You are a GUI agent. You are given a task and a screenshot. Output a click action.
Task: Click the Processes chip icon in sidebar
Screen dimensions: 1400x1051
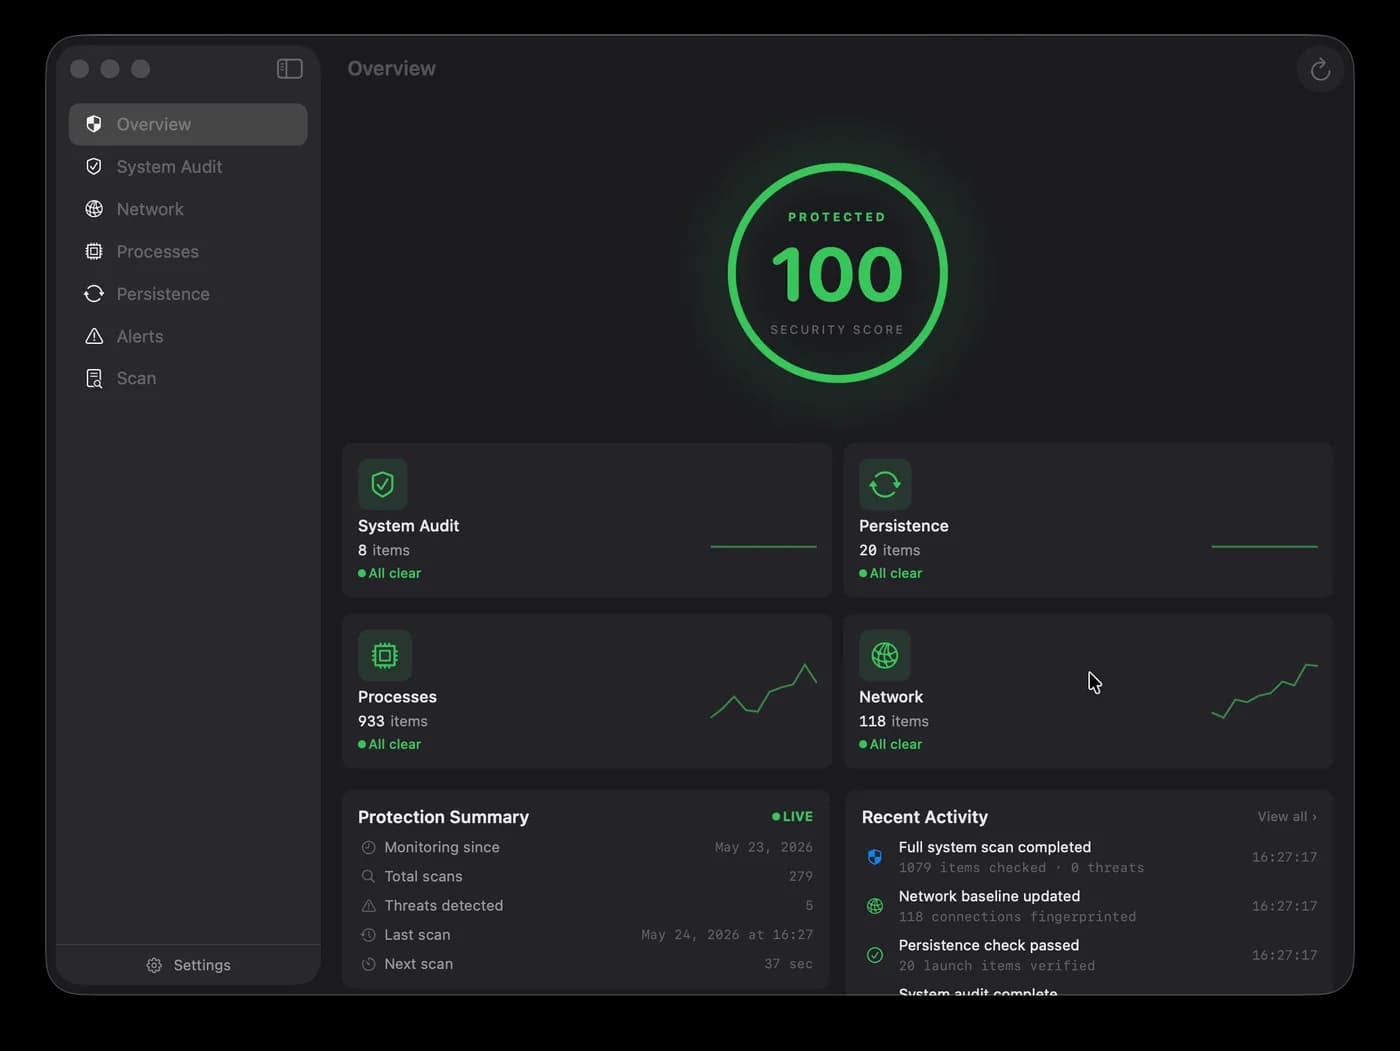point(94,251)
